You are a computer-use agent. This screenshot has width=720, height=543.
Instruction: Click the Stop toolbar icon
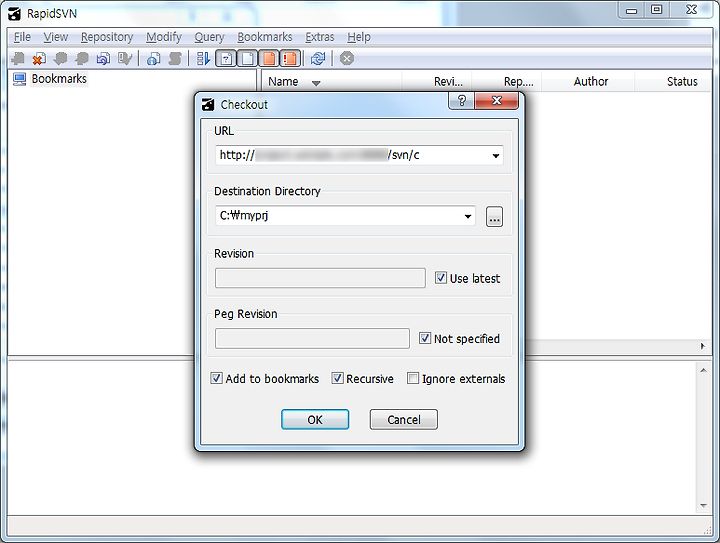click(x=347, y=58)
